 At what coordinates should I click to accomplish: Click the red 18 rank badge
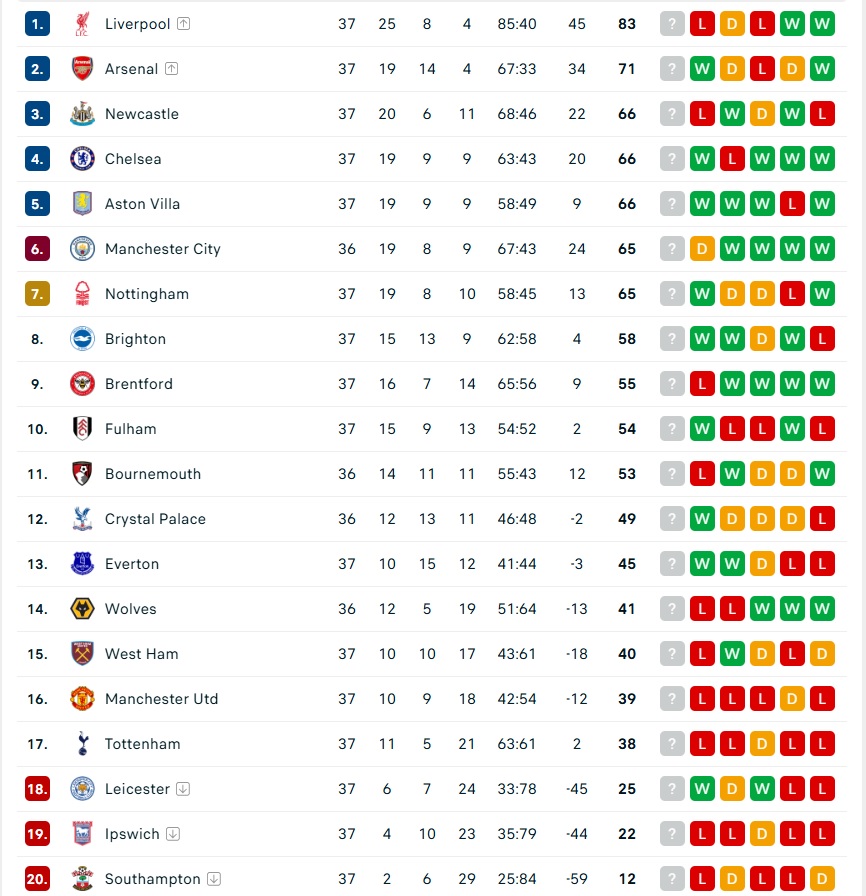point(37,789)
